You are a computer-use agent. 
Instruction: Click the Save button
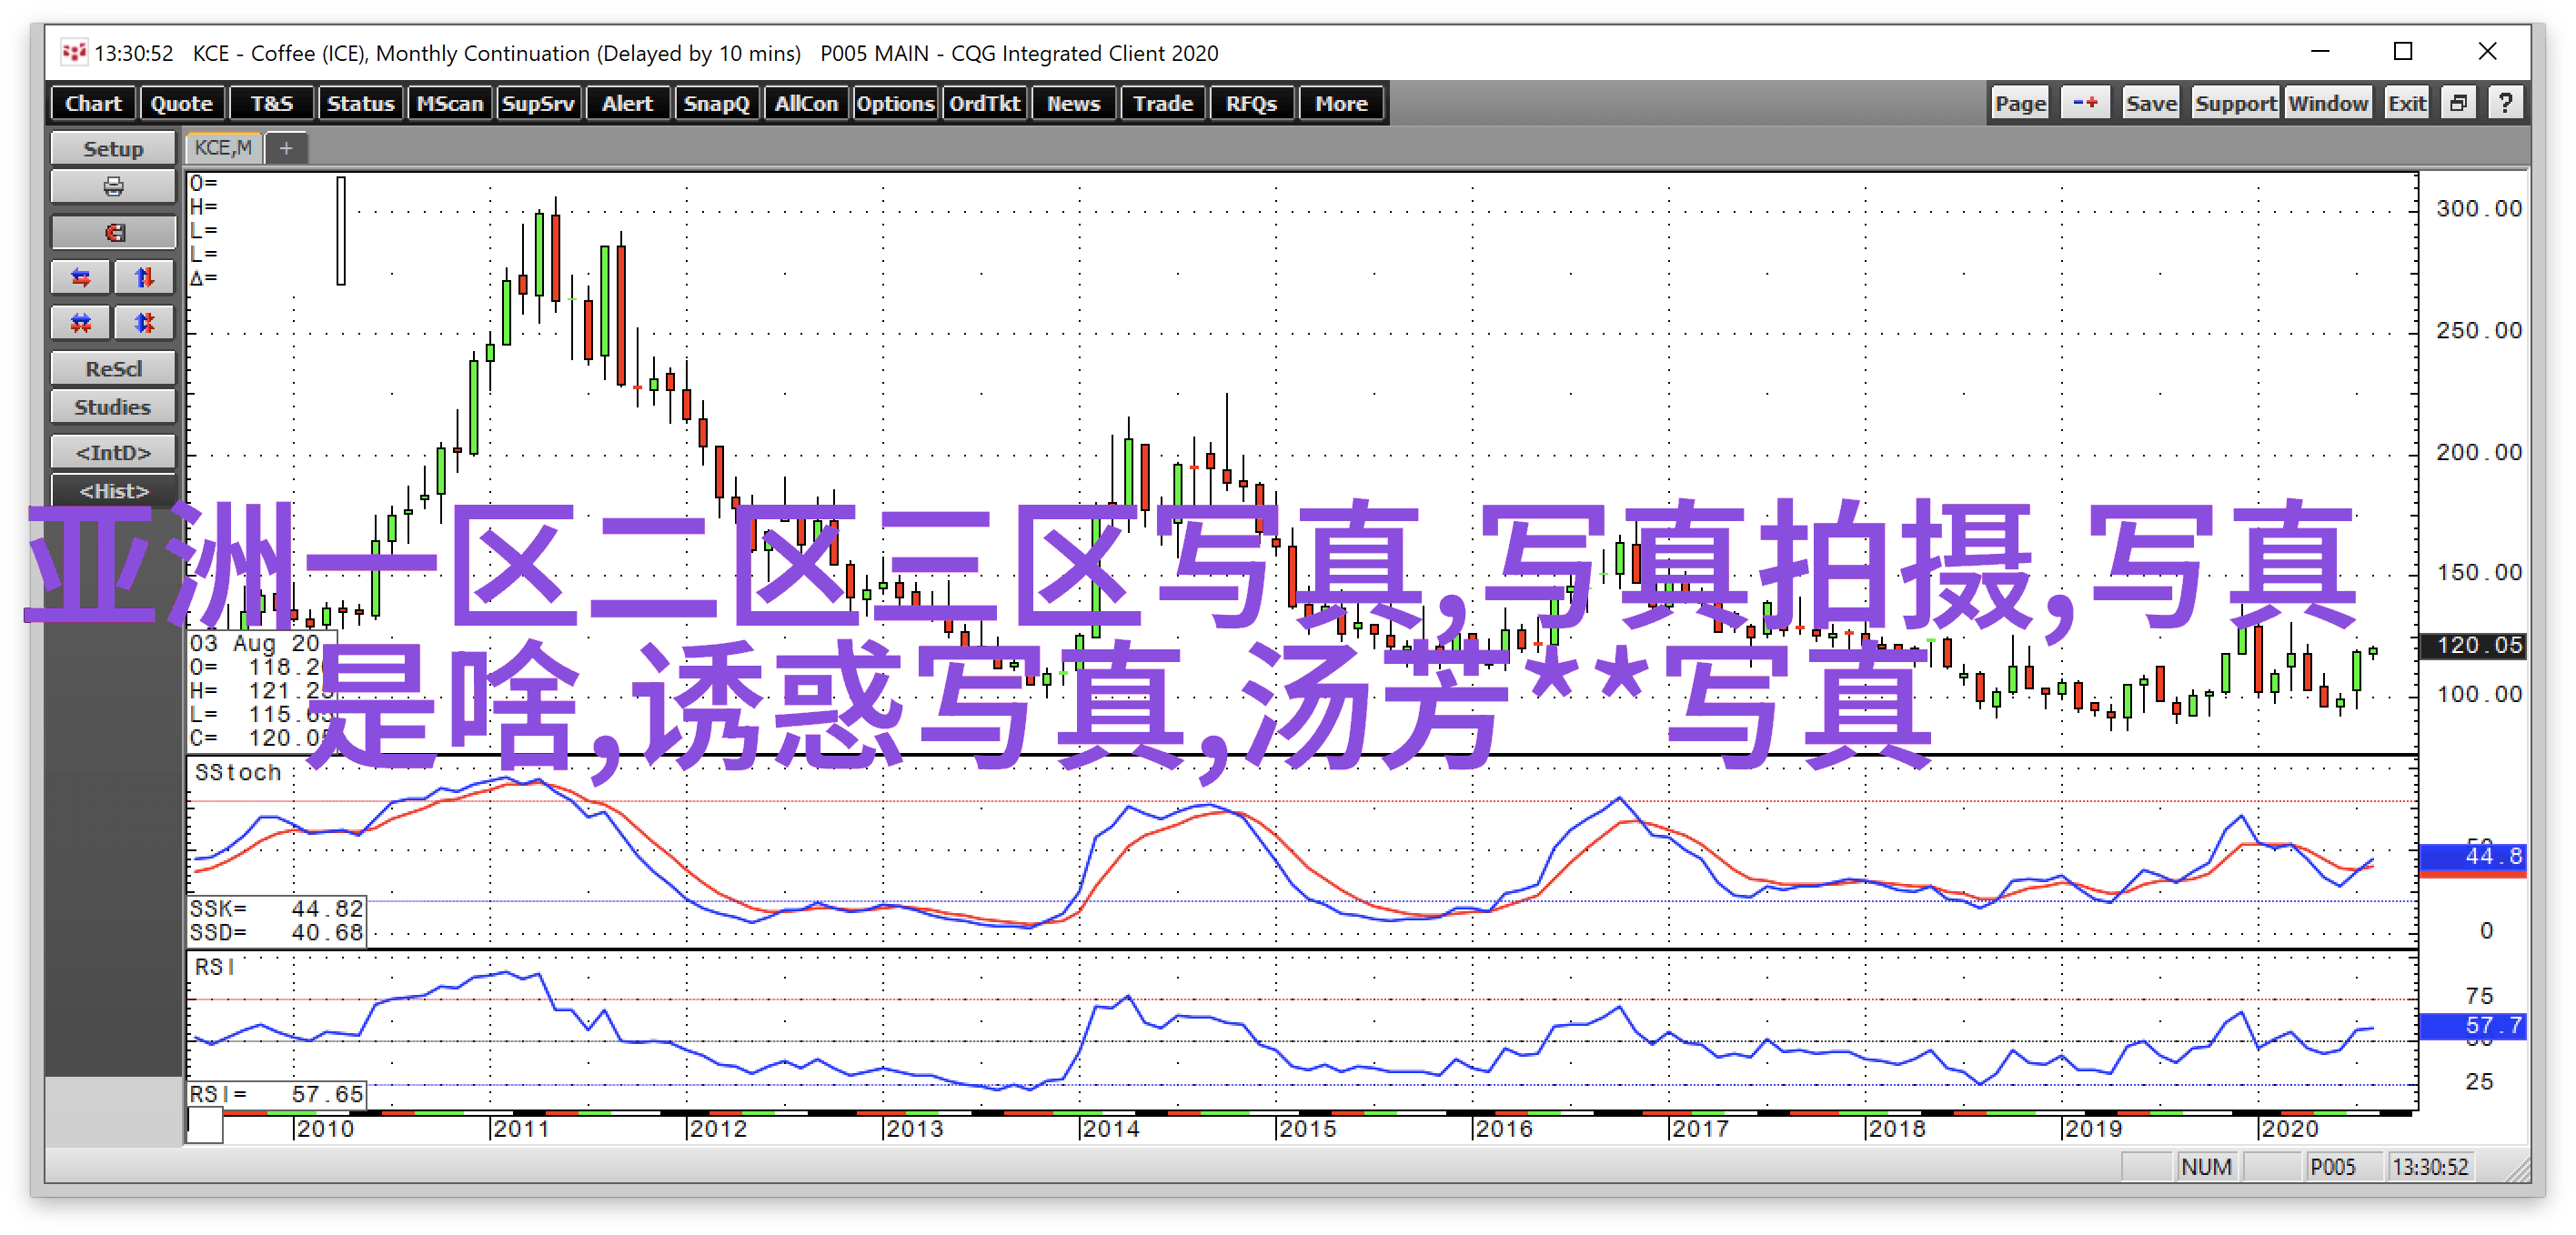coord(2150,103)
